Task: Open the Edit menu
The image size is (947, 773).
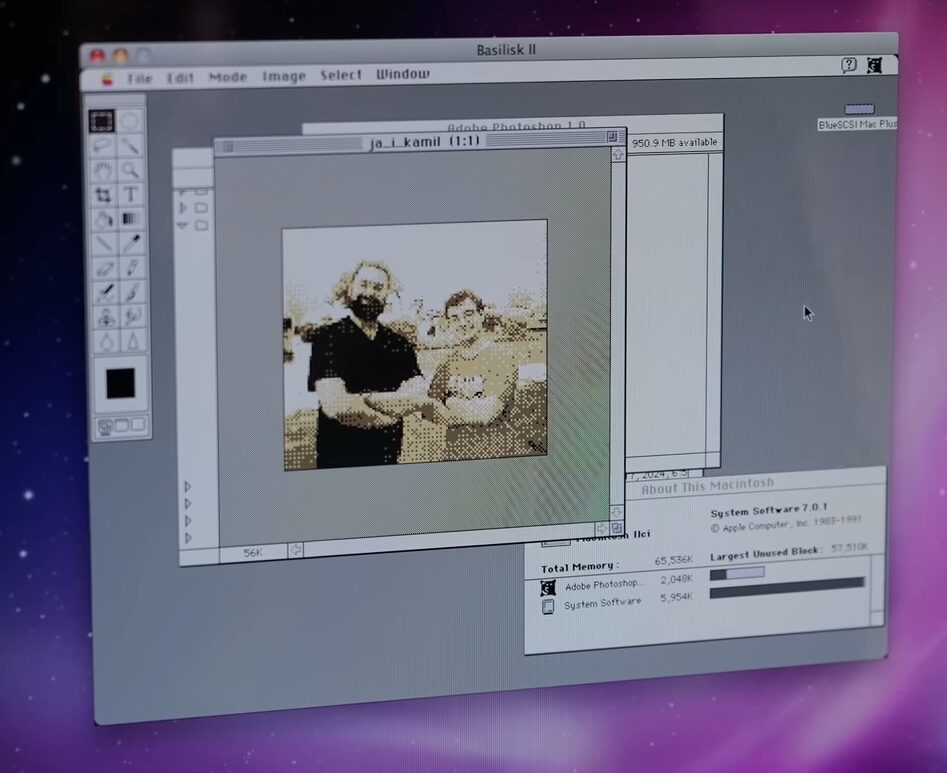Action: coord(180,78)
